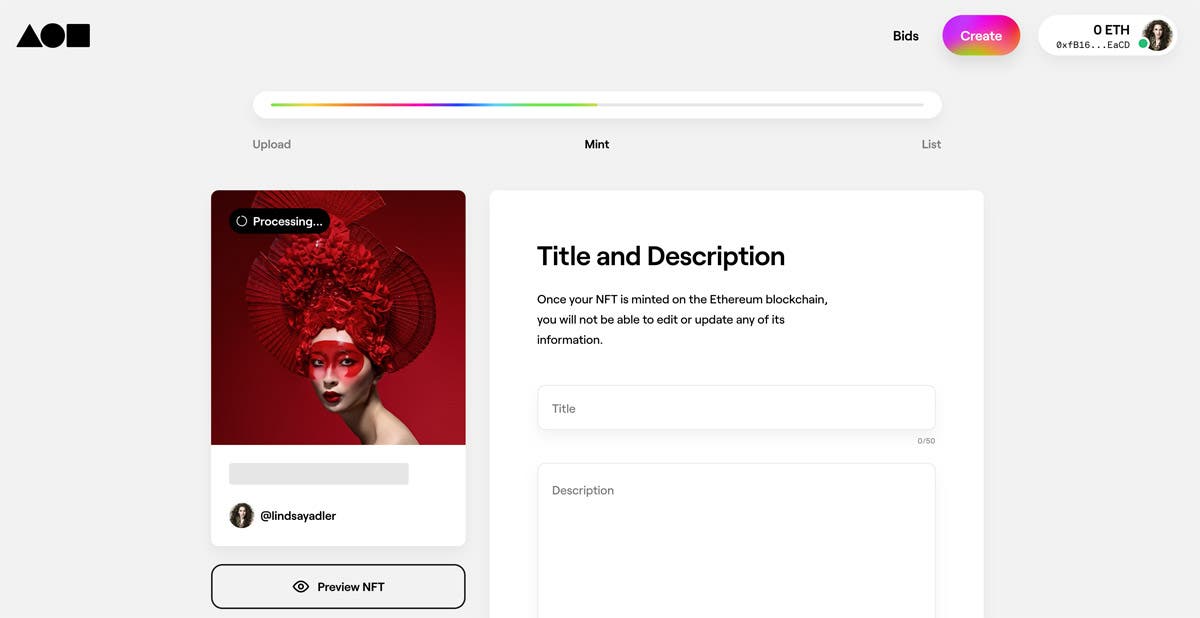Select the Mint step label
Image resolution: width=1200 pixels, height=618 pixels.
[597, 144]
